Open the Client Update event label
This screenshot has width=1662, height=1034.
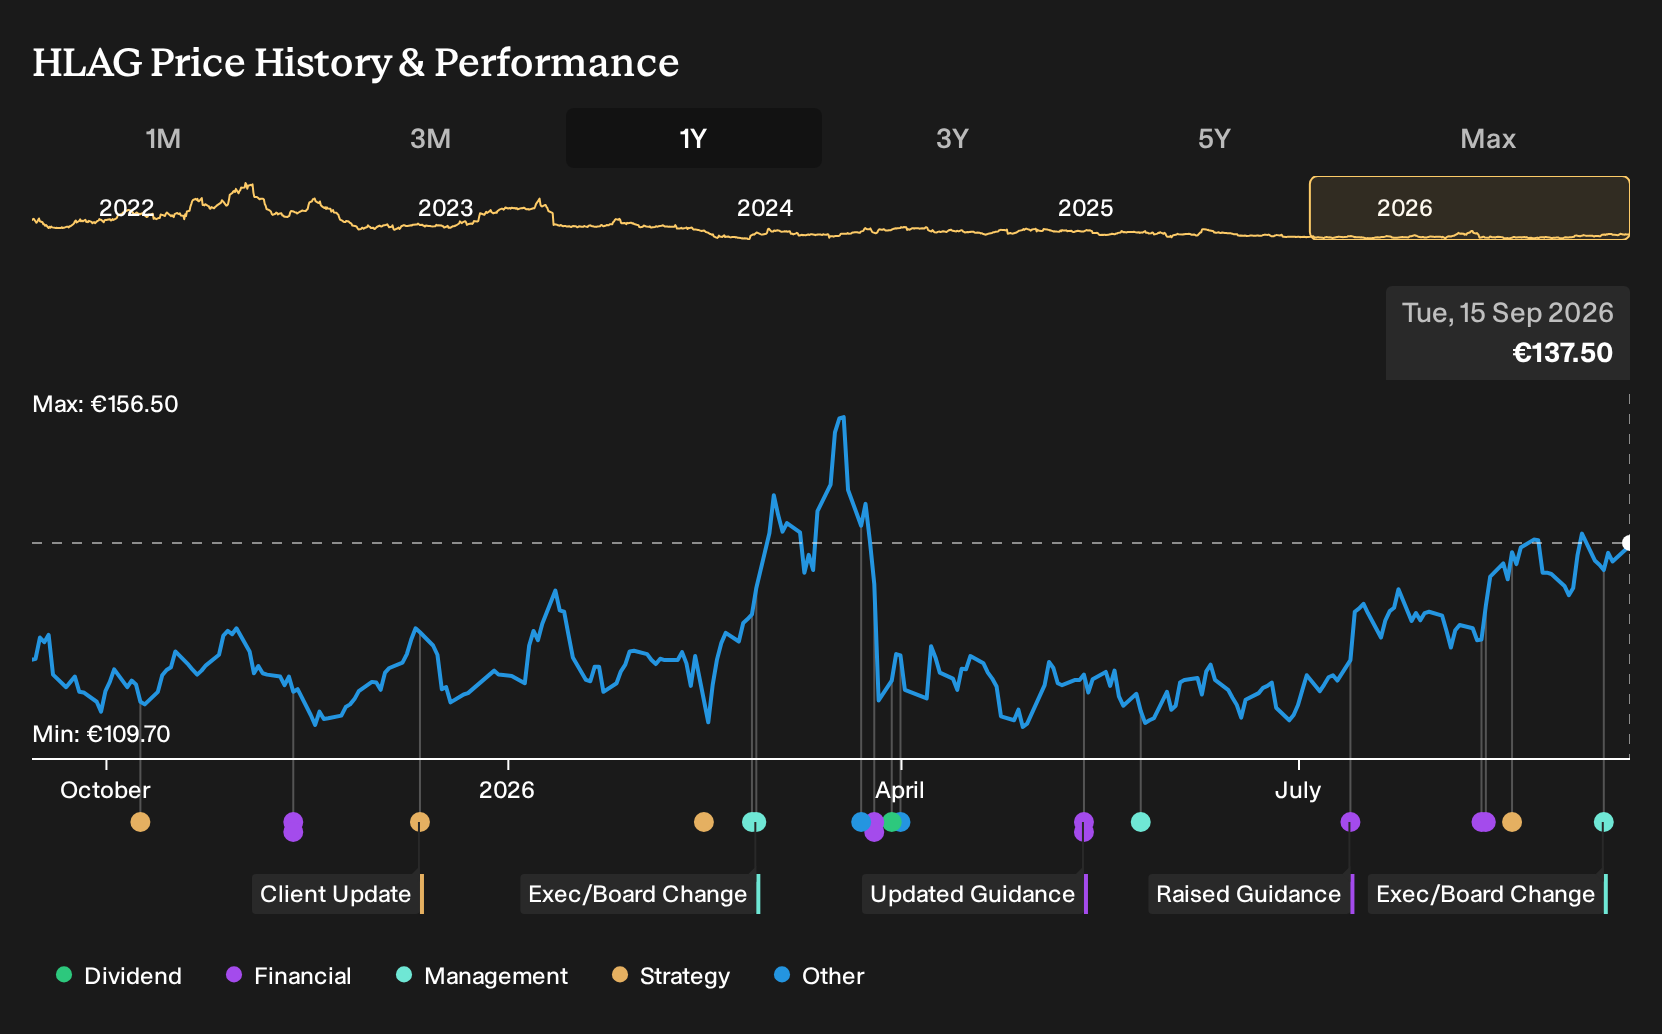(338, 894)
